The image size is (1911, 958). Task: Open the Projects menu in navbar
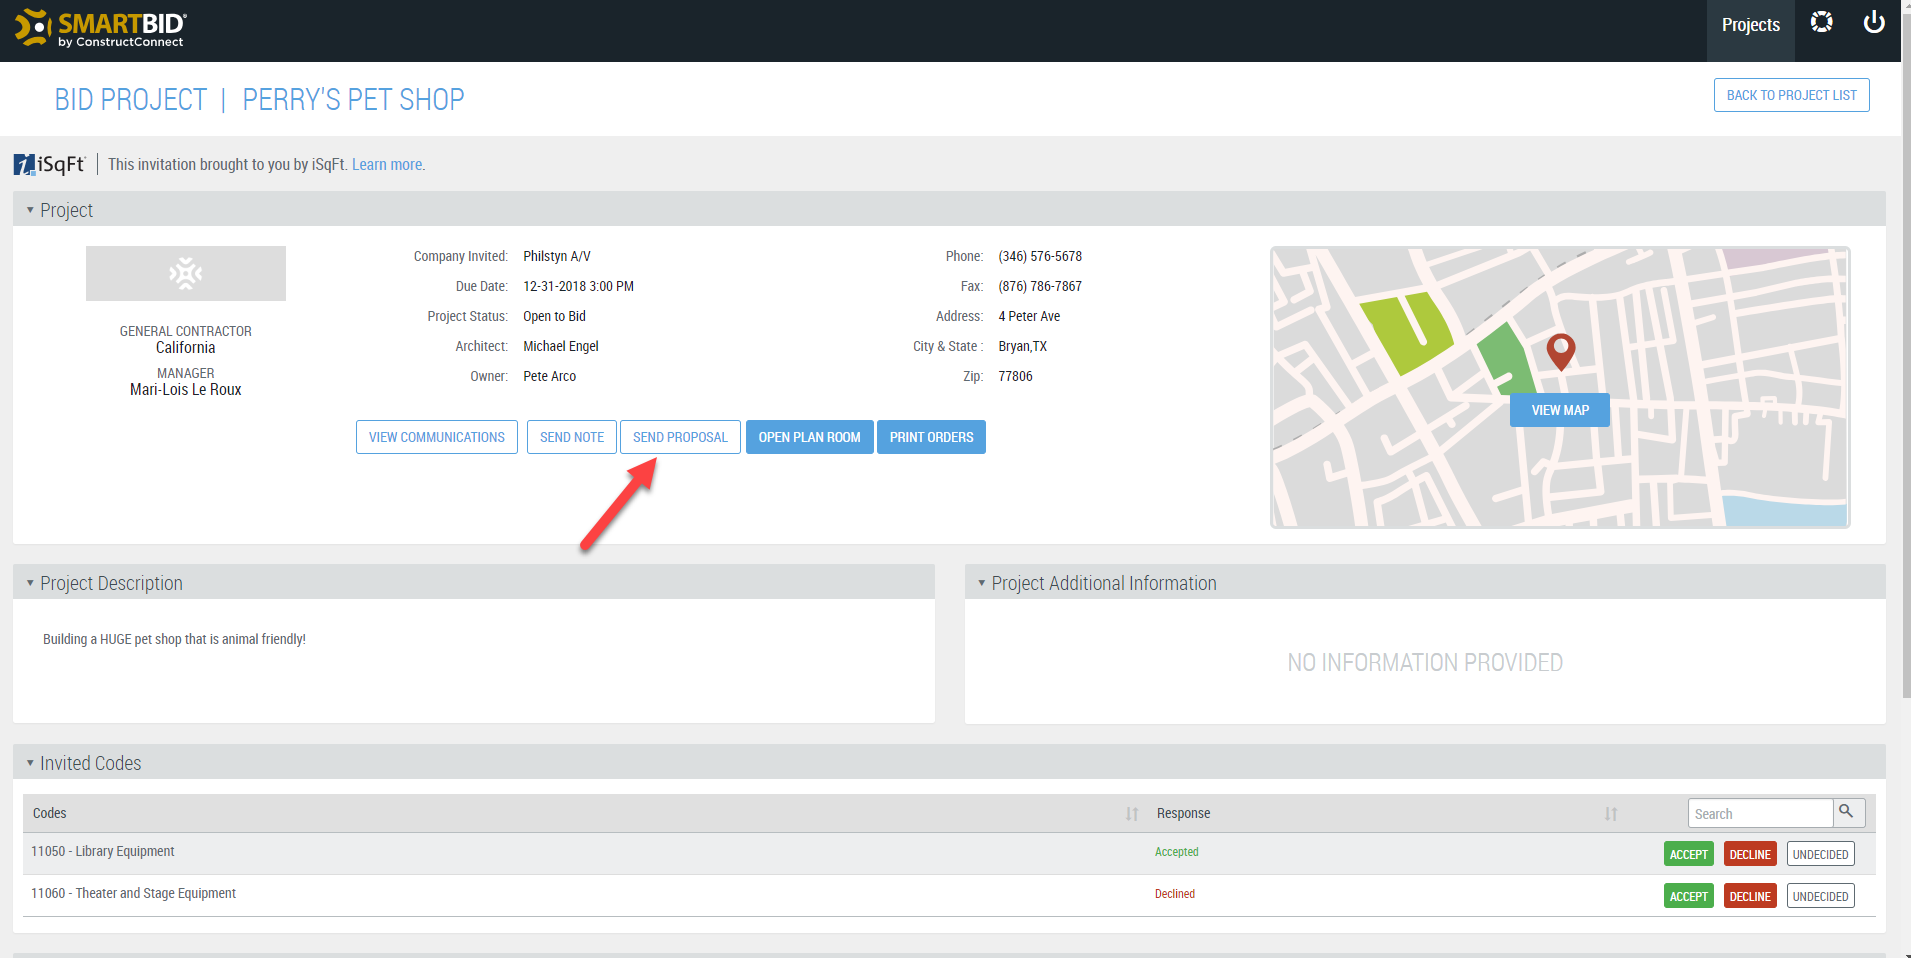1750,24
